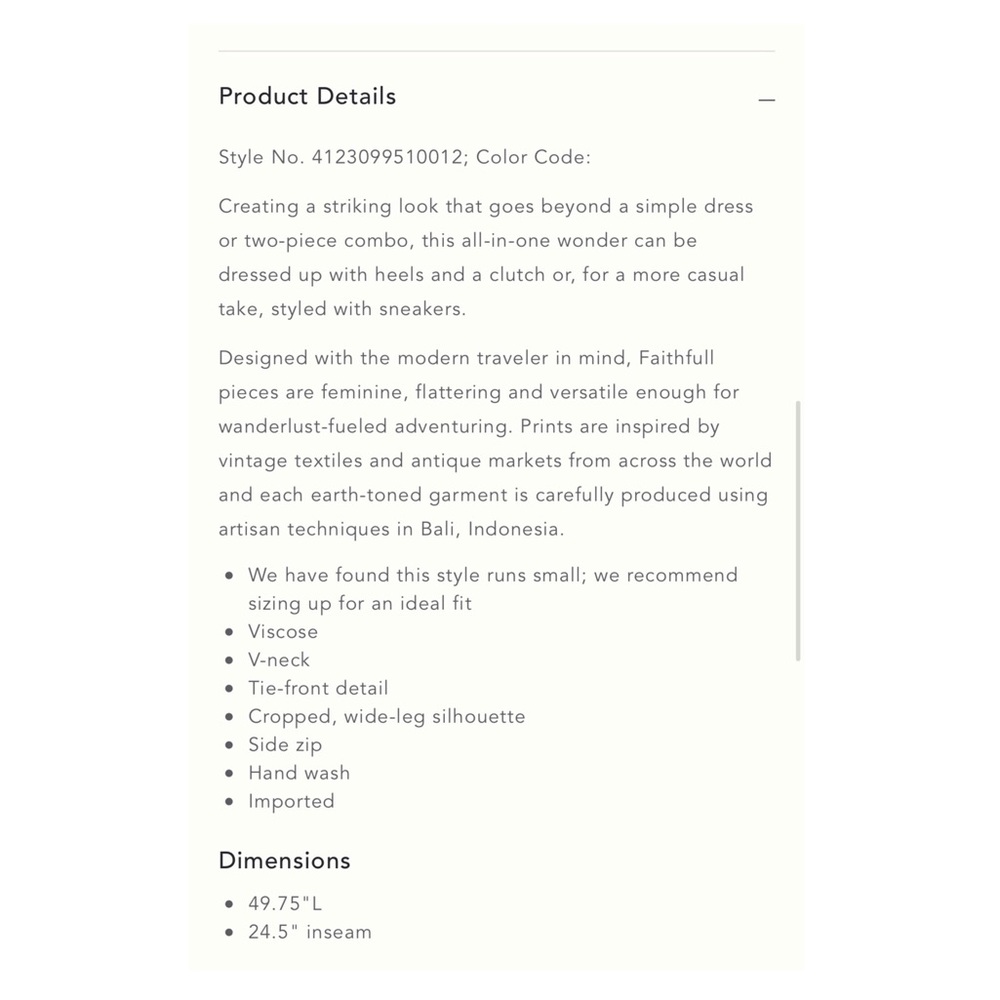The width and height of the screenshot is (1000, 1000).
Task: Collapse the Product Details section minus icon
Action: click(x=767, y=100)
